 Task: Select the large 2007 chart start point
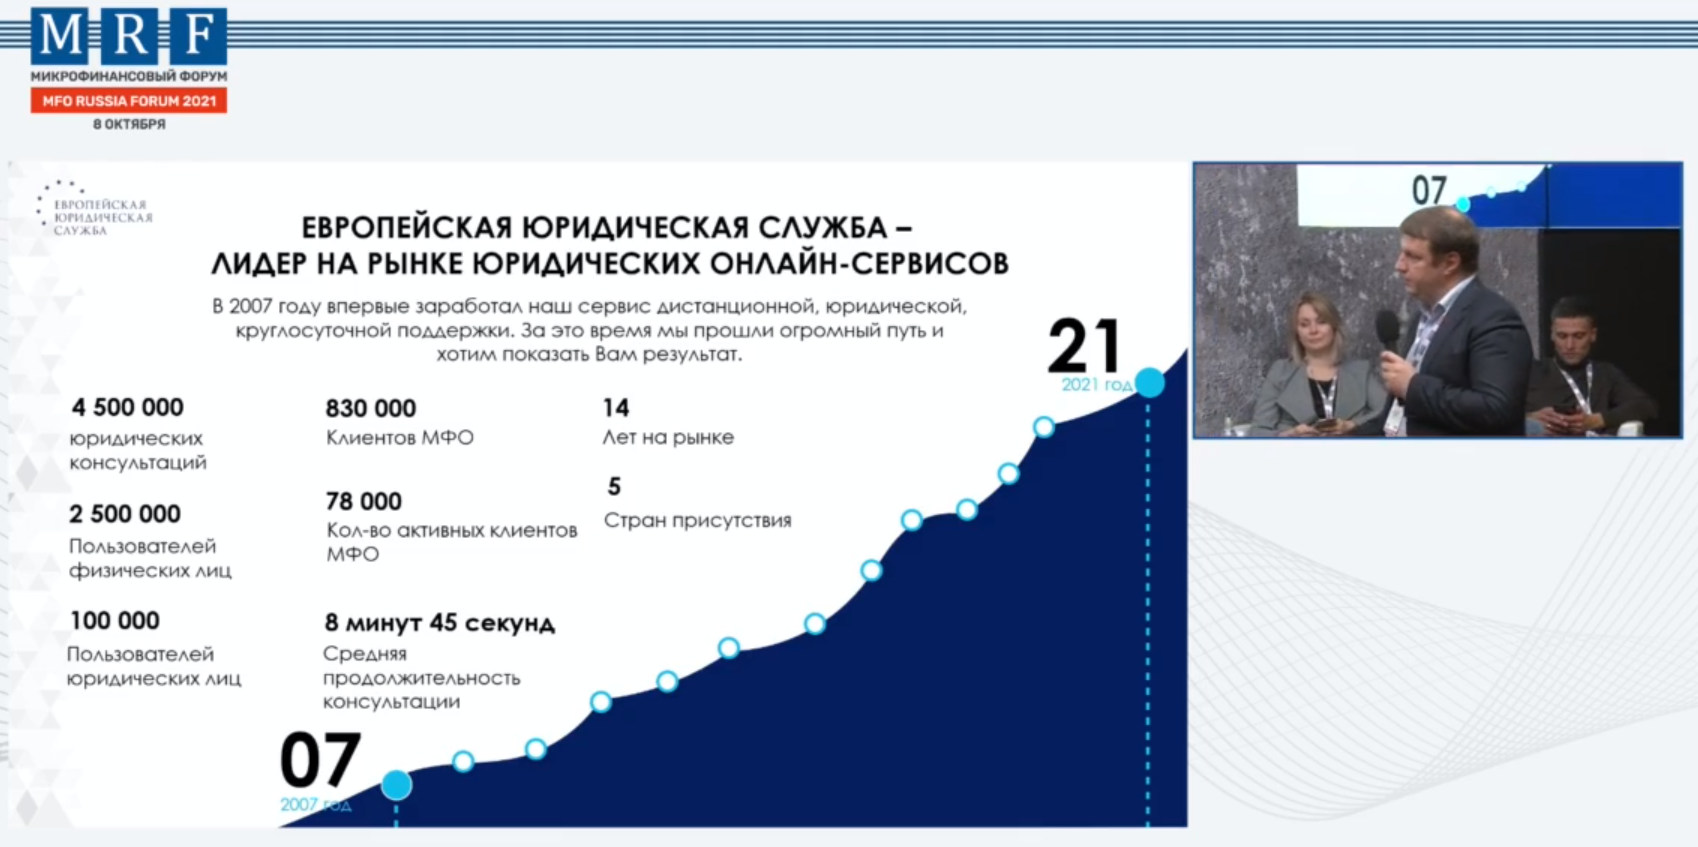396,785
